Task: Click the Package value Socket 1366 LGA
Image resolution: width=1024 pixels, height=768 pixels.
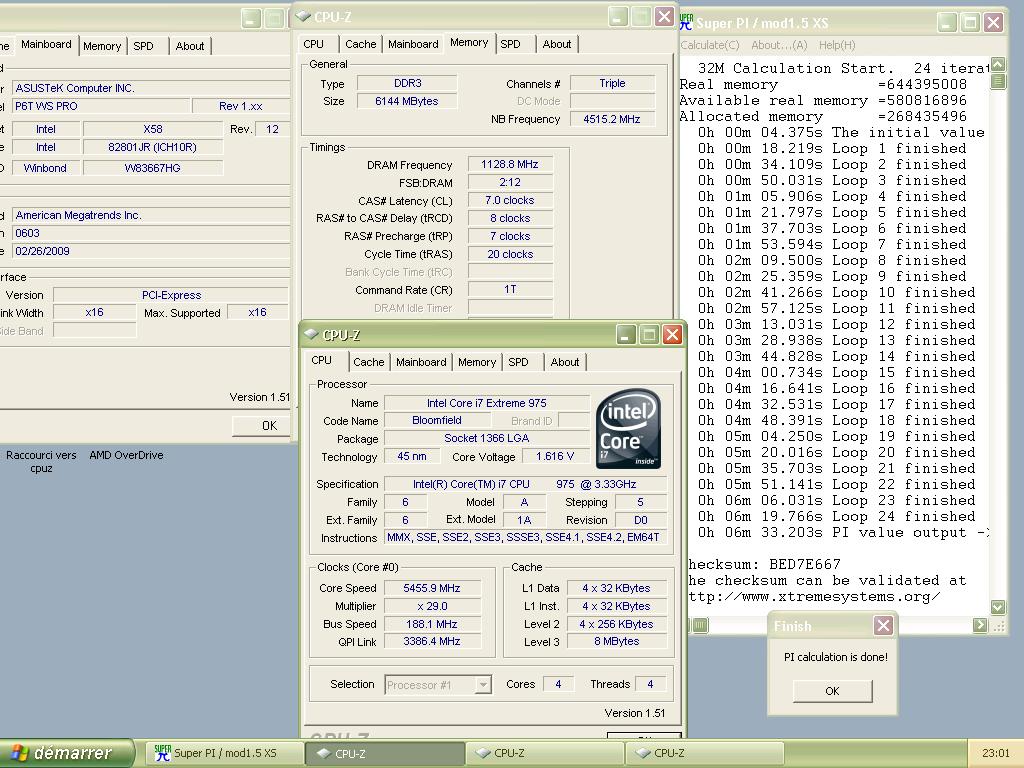Action: coord(487,438)
